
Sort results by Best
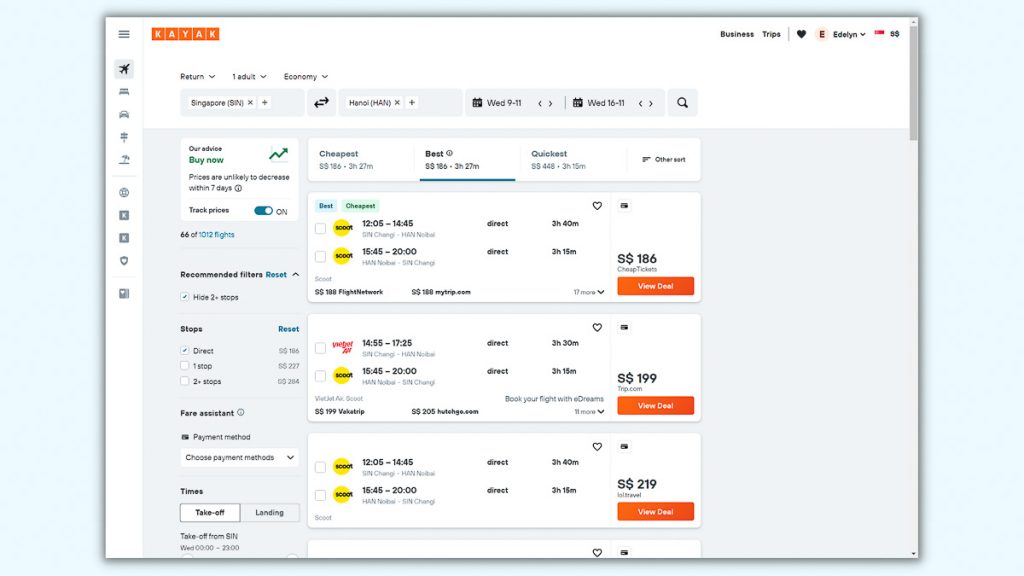[467, 159]
